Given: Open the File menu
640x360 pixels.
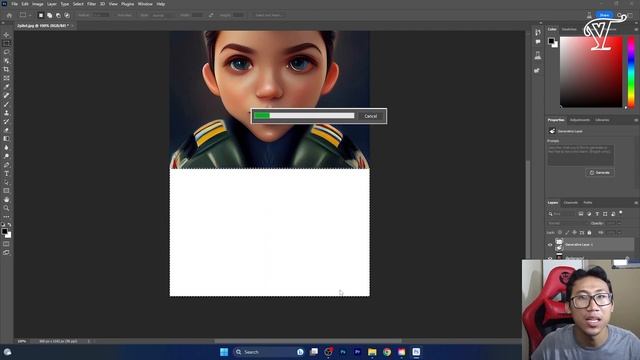Looking at the screenshot, I should [x=14, y=4].
